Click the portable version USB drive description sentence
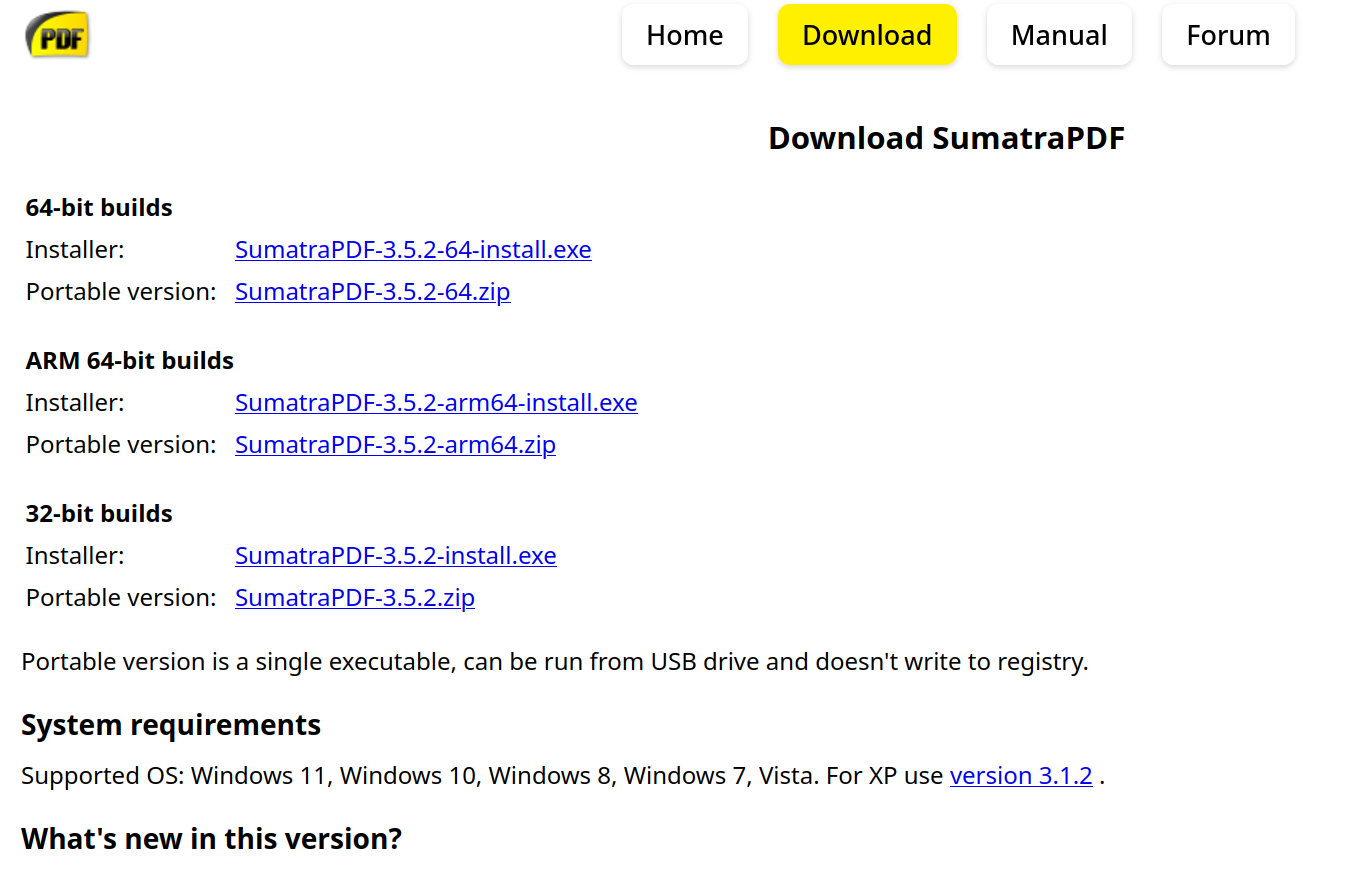The height and width of the screenshot is (876, 1356). [x=555, y=661]
